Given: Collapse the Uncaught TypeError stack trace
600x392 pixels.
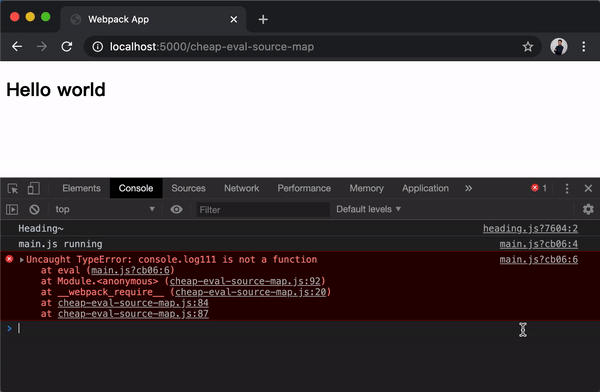Looking at the screenshot, I should click(22, 260).
